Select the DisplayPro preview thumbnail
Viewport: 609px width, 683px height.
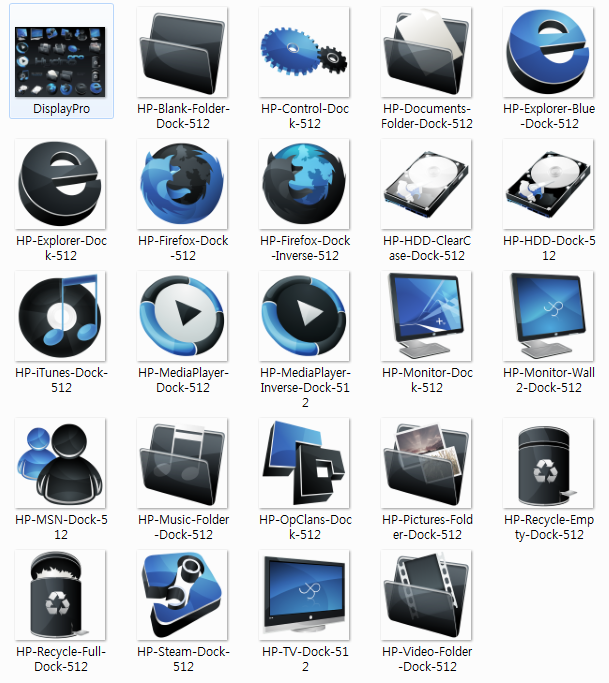[x=60, y=61]
